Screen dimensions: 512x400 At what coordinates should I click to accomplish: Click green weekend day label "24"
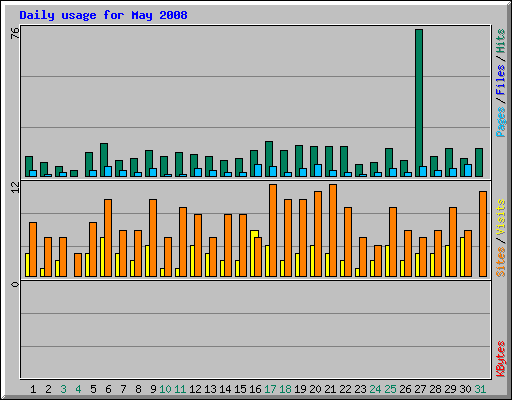coord(375,389)
